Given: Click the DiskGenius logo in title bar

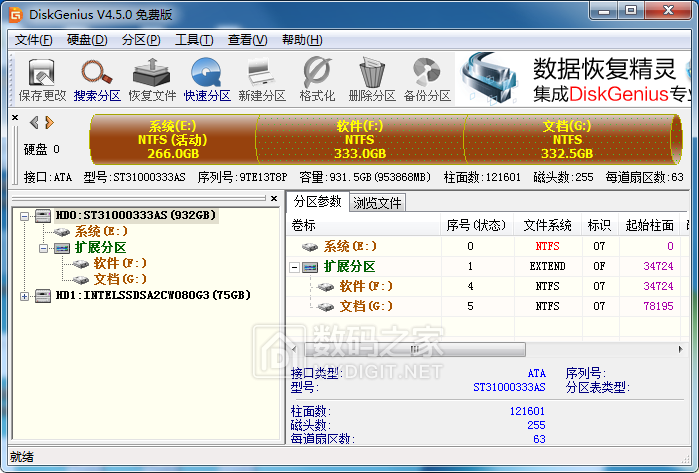Looking at the screenshot, I should pyautogui.click(x=15, y=15).
